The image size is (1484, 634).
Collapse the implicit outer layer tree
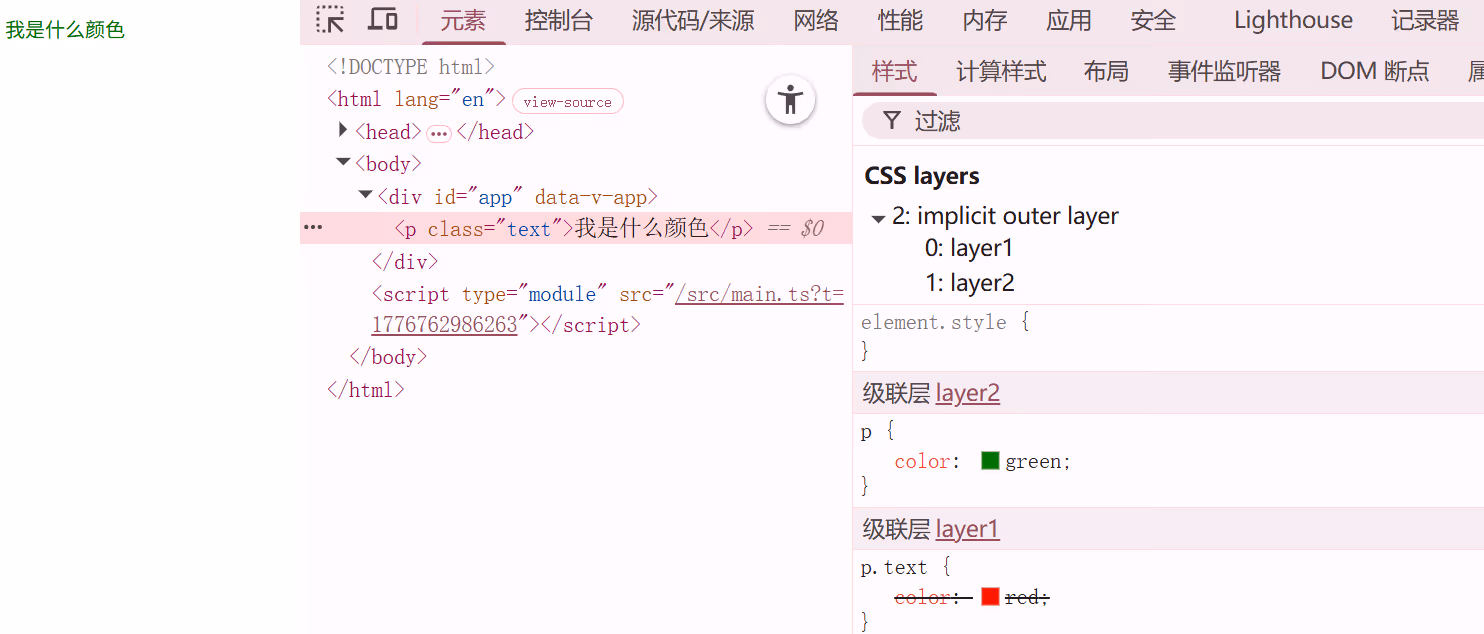[878, 218]
